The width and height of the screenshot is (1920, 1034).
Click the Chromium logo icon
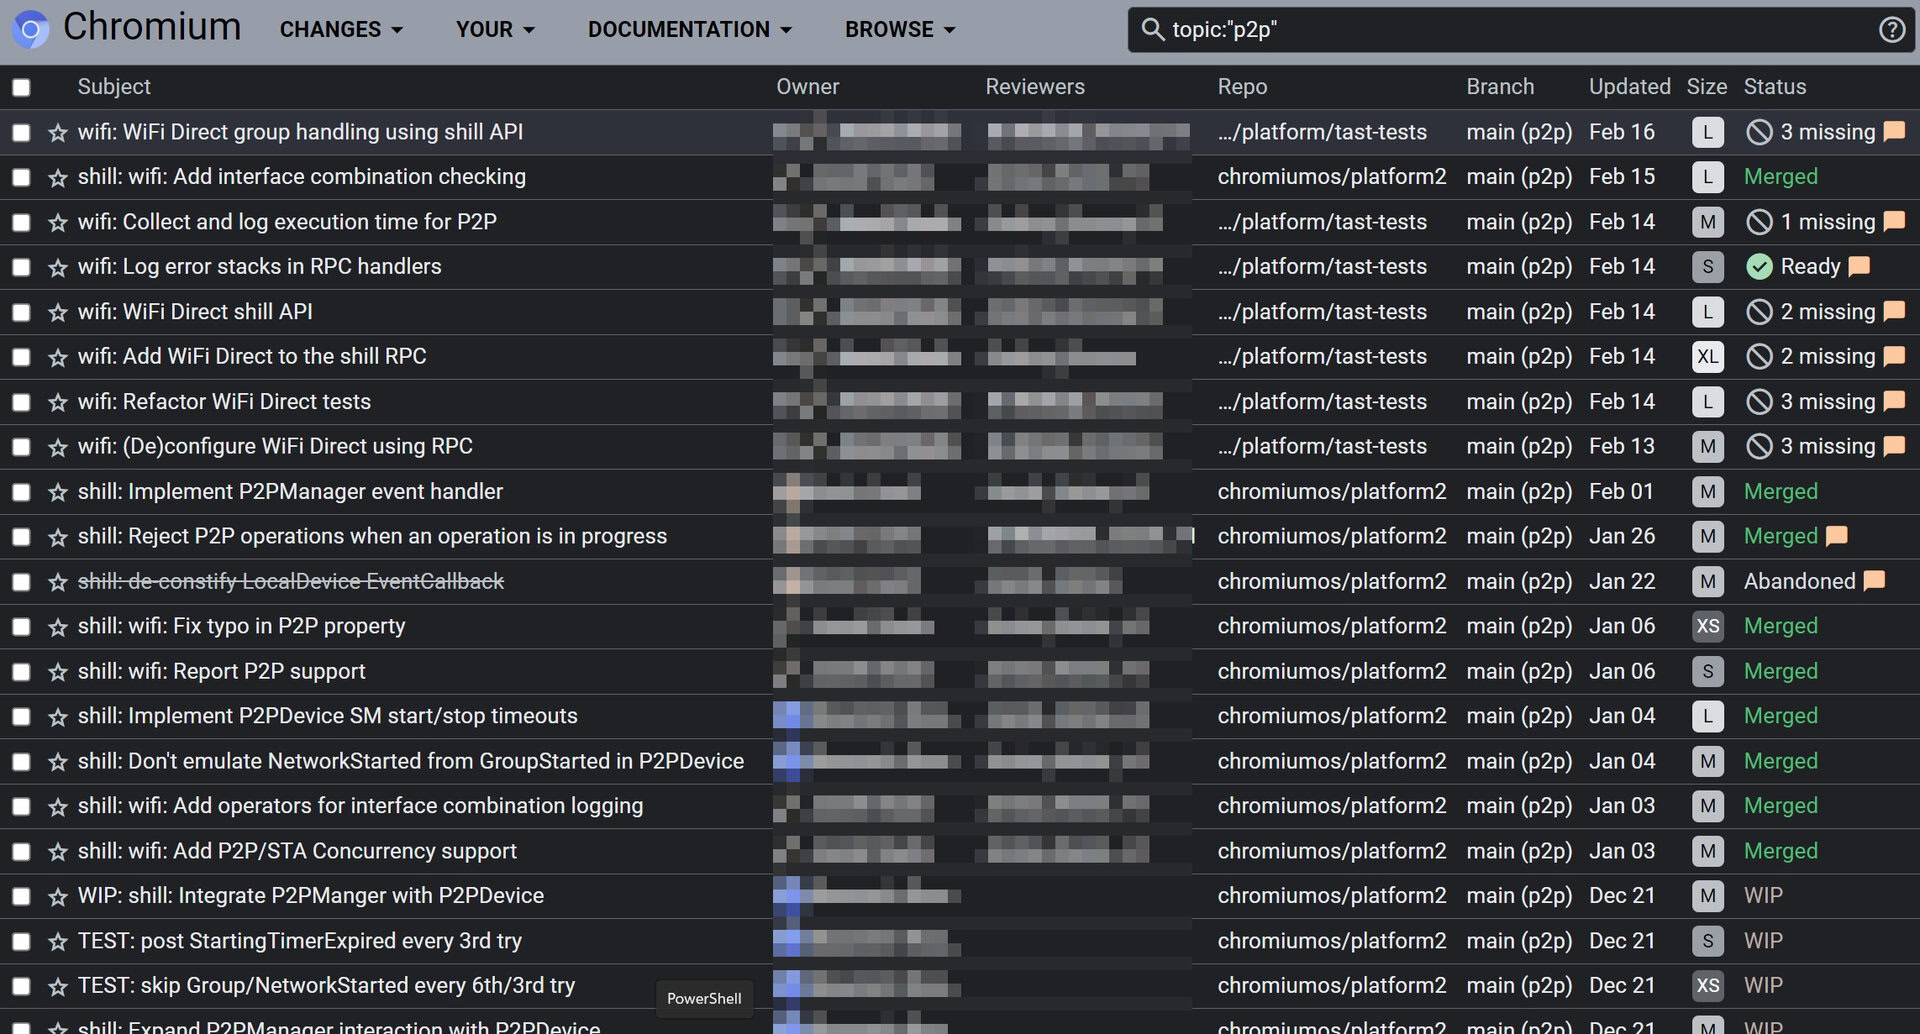click(30, 30)
